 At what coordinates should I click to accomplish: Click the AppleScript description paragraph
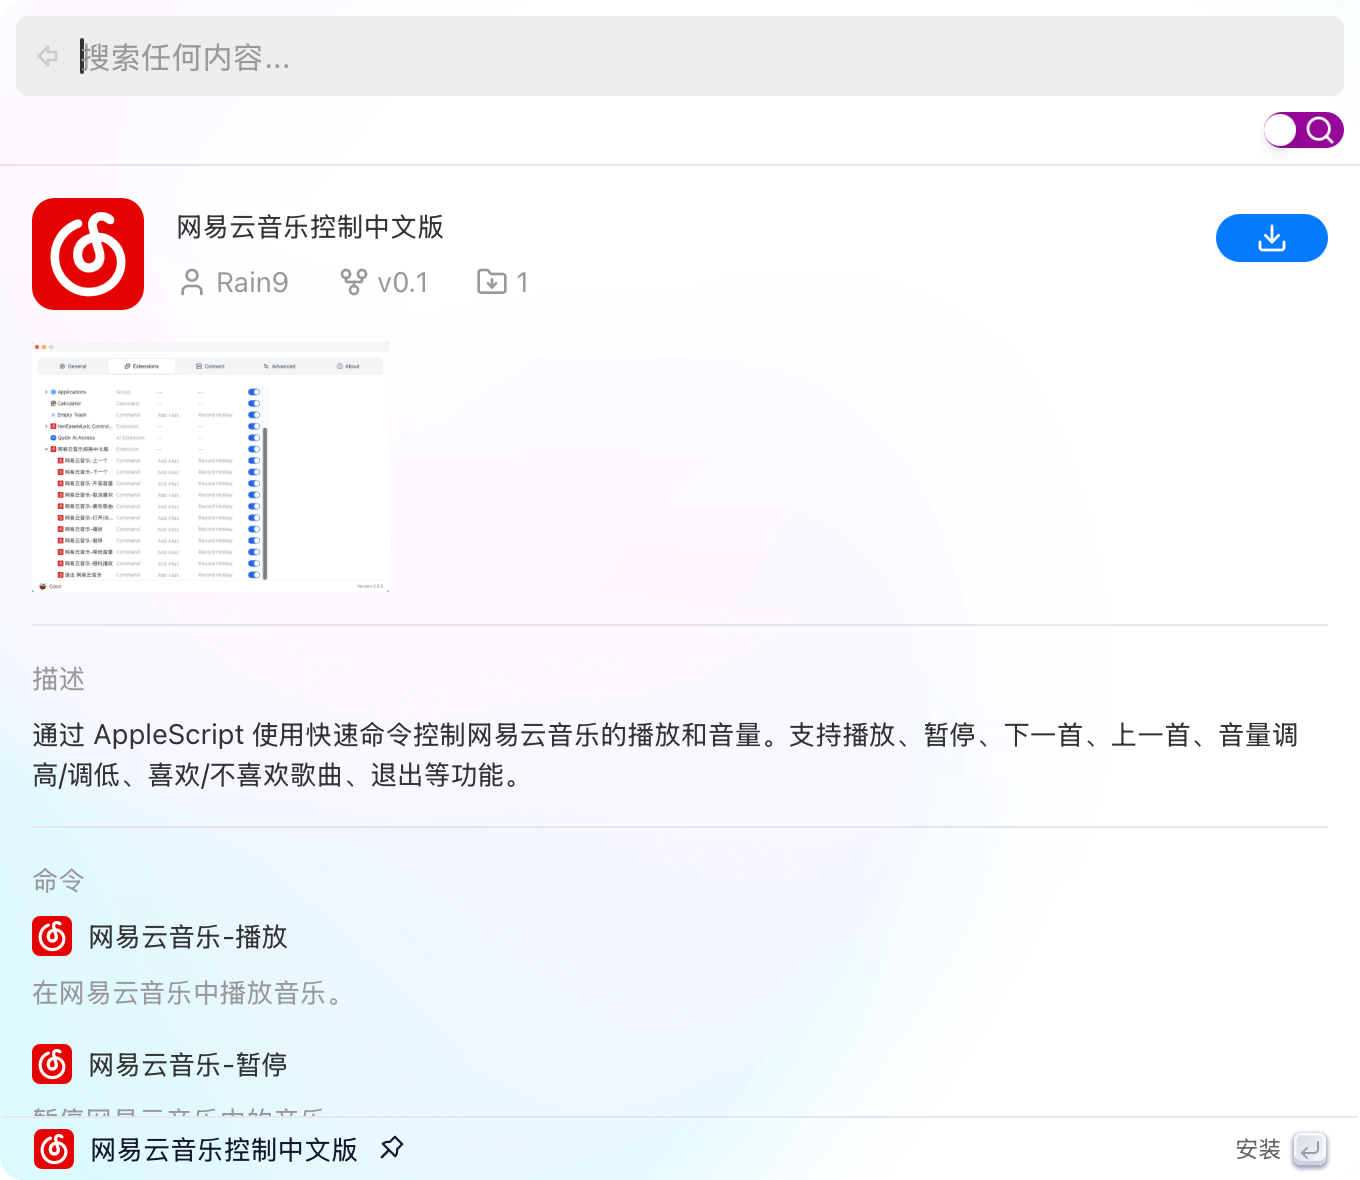(665, 755)
